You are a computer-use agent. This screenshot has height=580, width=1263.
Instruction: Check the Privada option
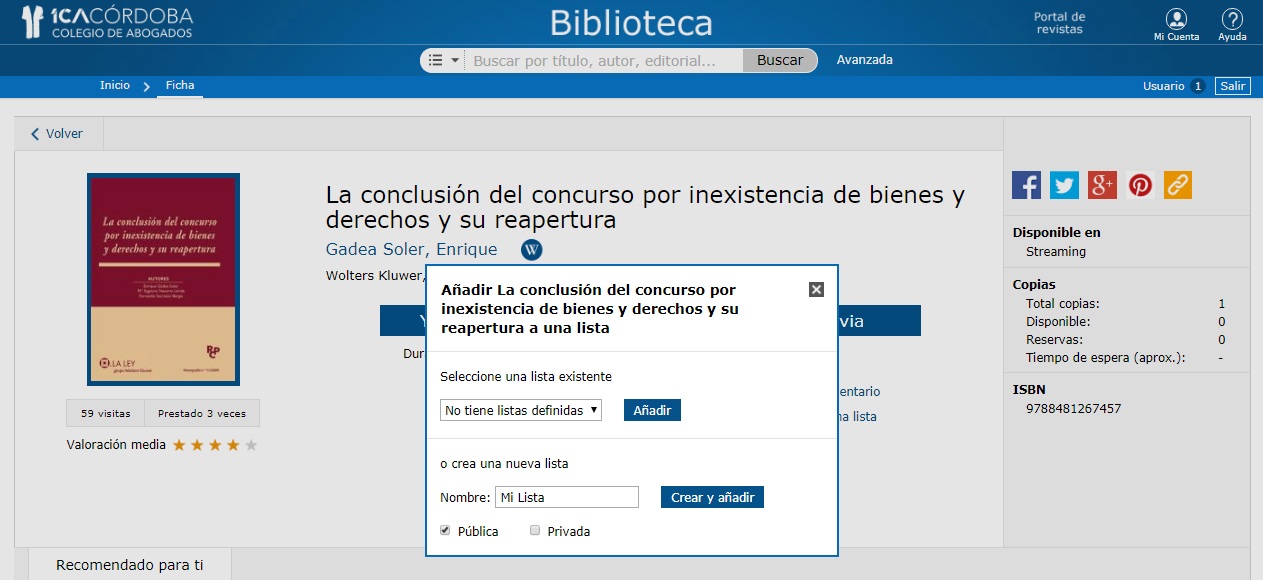pos(535,530)
